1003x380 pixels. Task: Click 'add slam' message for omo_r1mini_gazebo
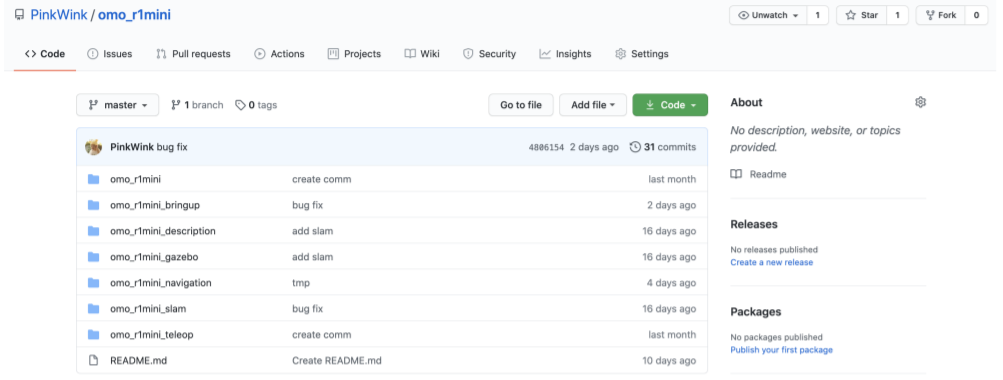[x=313, y=257]
